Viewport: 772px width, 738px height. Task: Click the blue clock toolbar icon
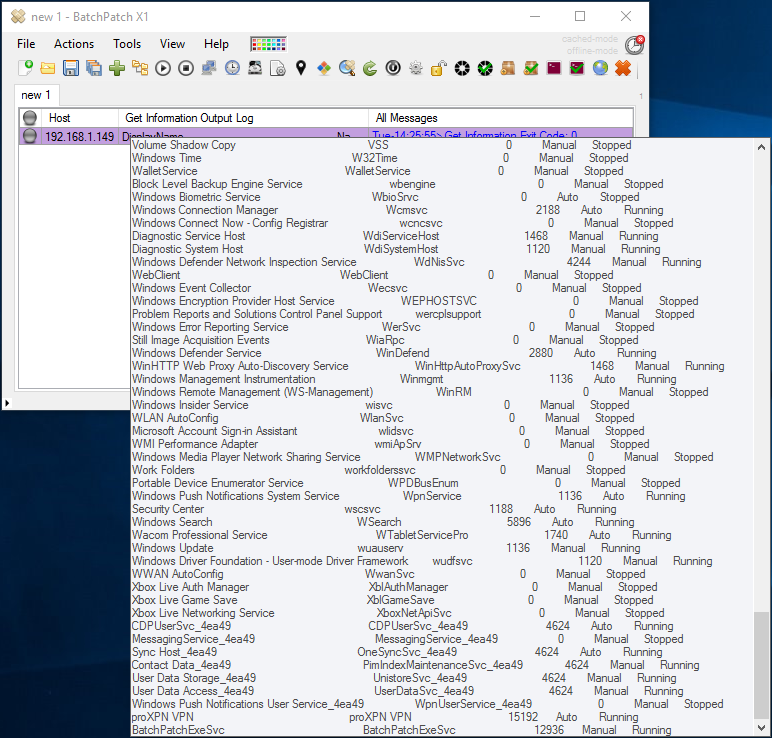tap(232, 68)
